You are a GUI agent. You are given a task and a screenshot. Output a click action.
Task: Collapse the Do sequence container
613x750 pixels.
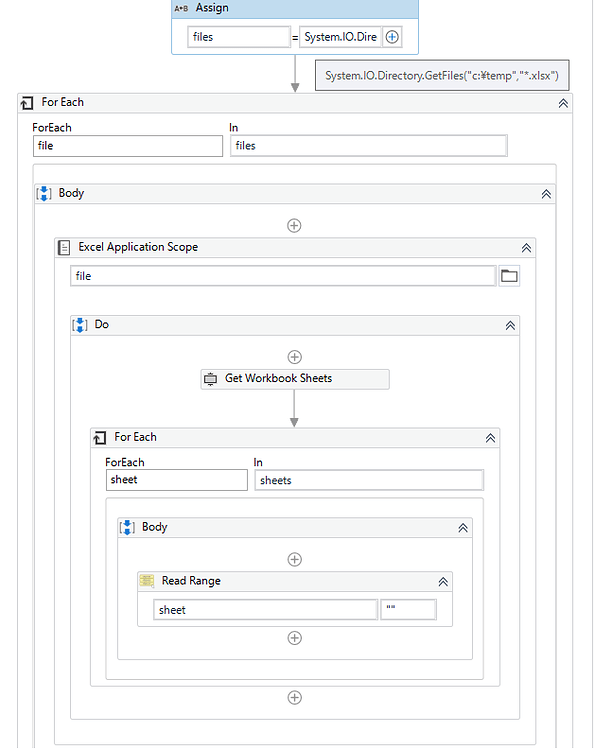click(511, 325)
